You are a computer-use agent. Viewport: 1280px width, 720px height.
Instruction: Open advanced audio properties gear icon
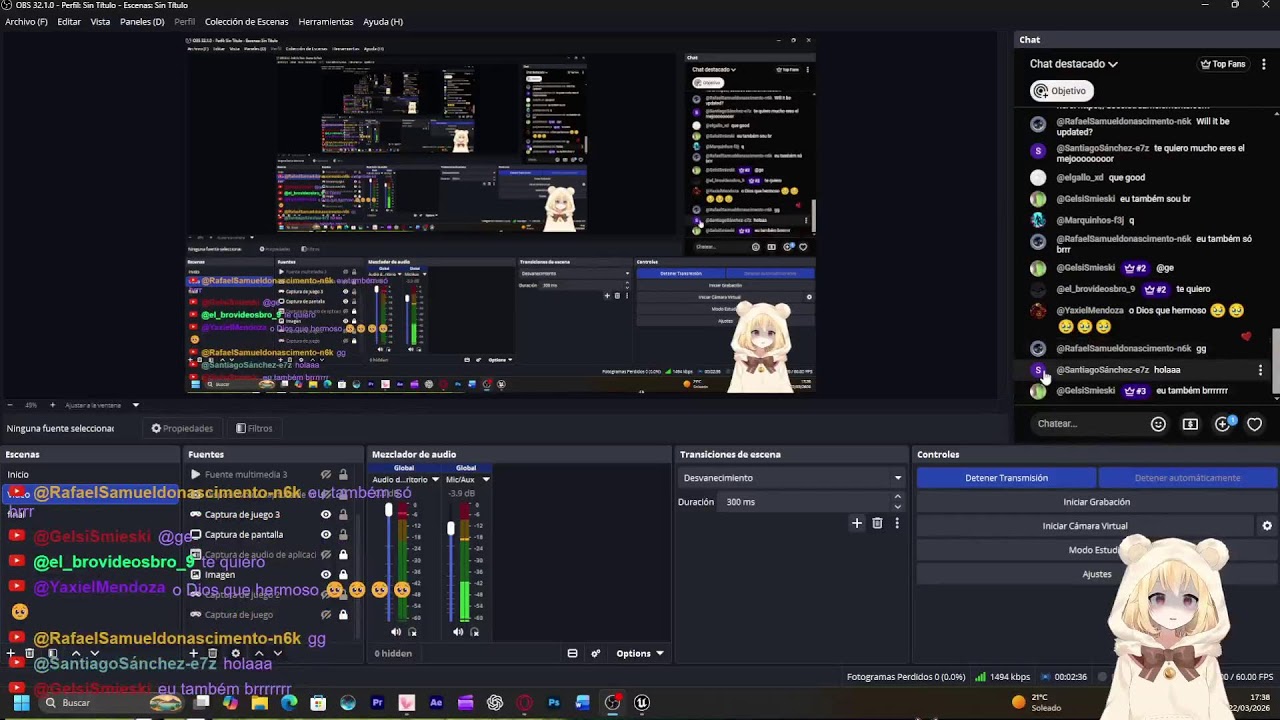point(596,653)
